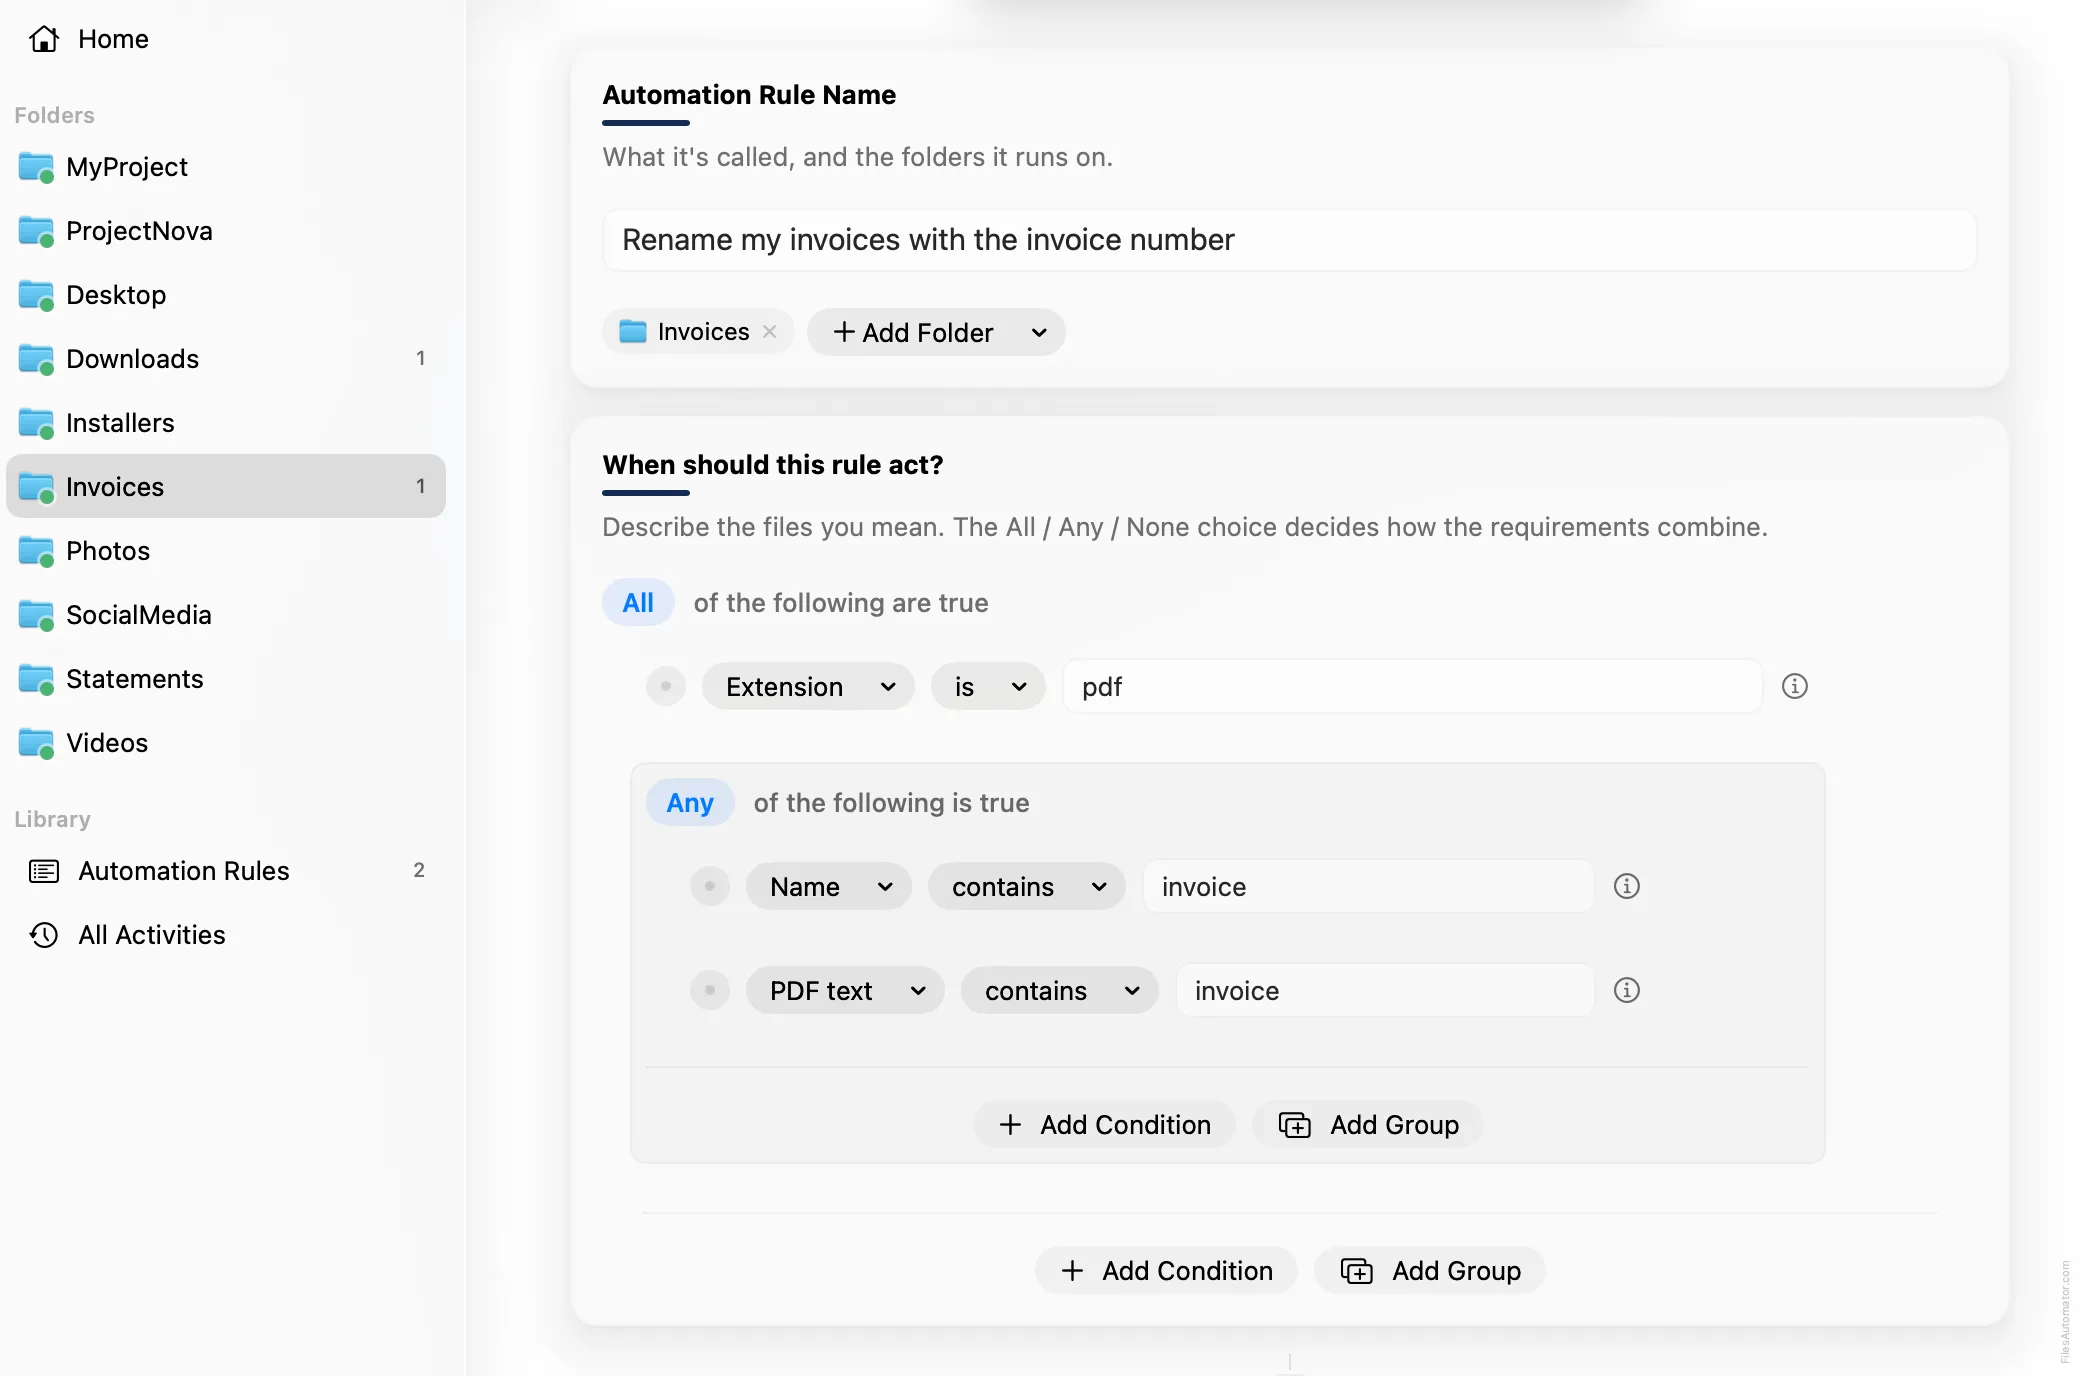Screen dimensions: 2084x1376
Task: Select the Invoices folder in the sidebar
Action: (226, 487)
